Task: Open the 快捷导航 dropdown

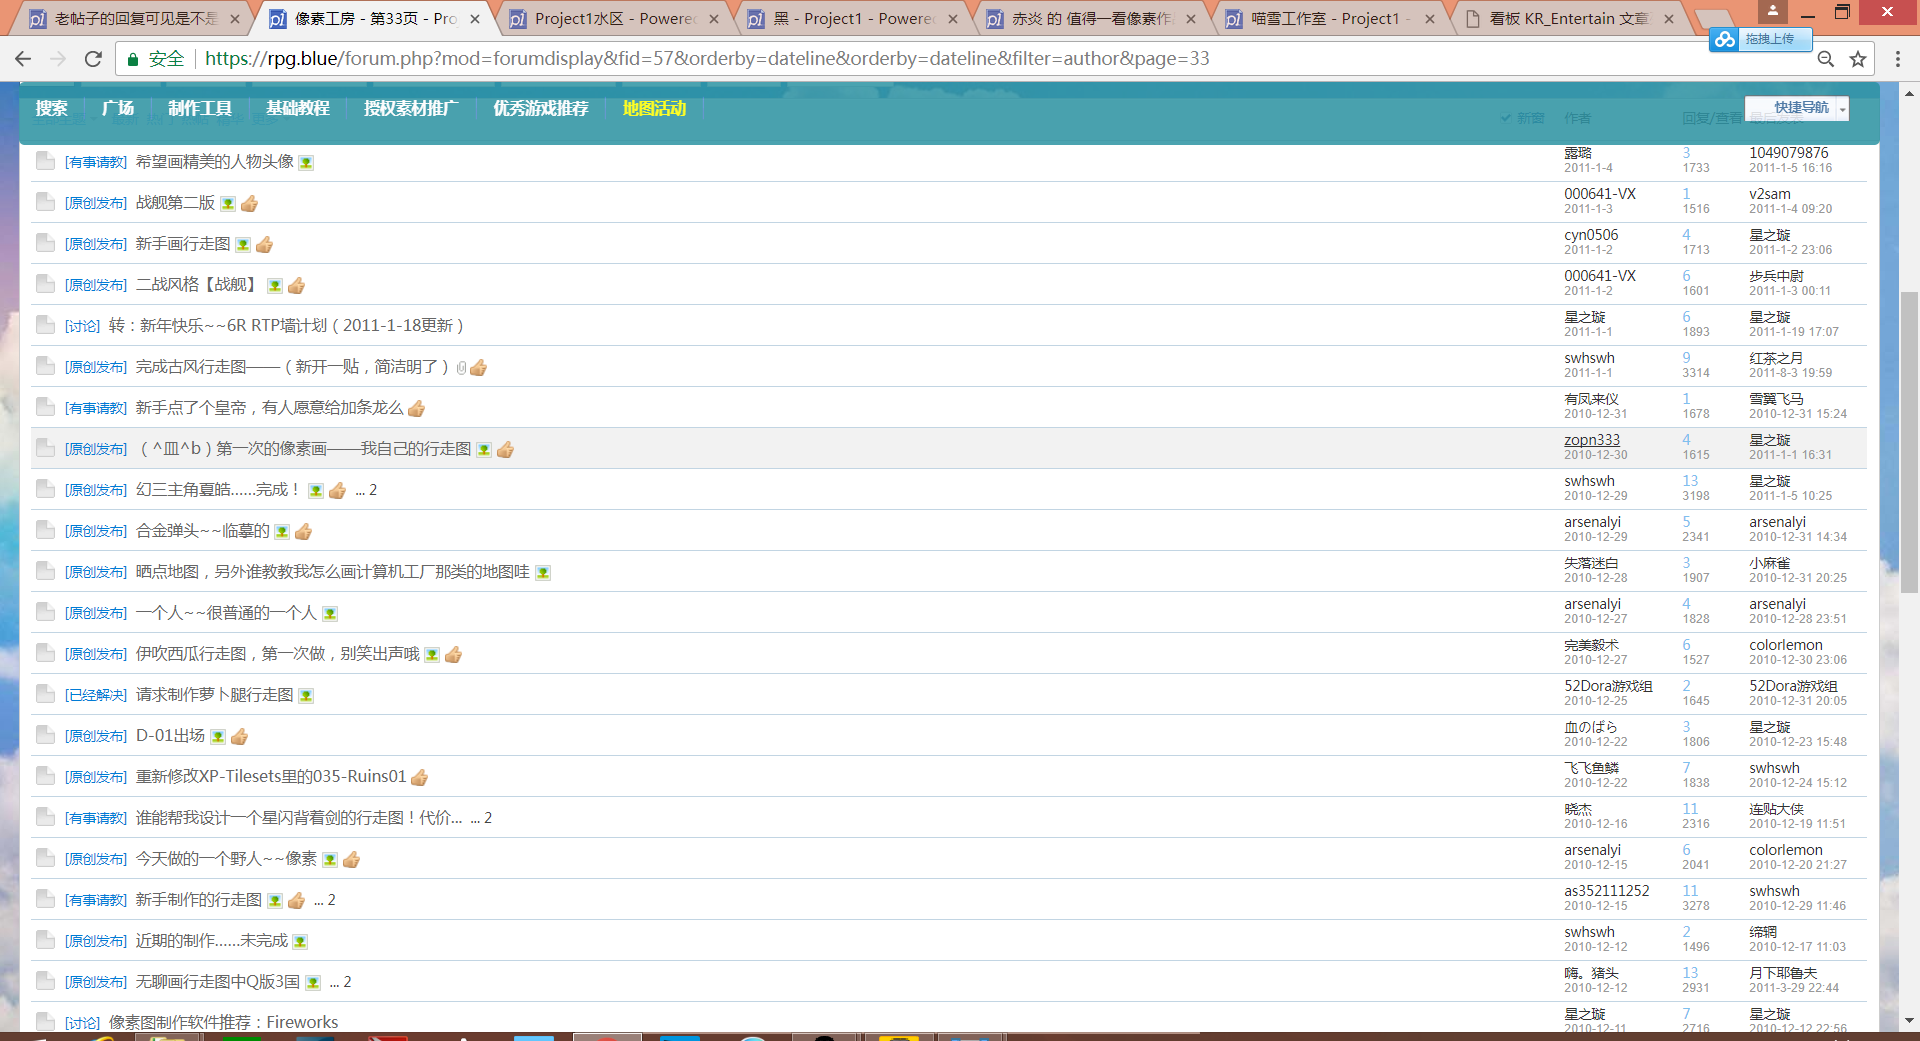Action: [1797, 108]
